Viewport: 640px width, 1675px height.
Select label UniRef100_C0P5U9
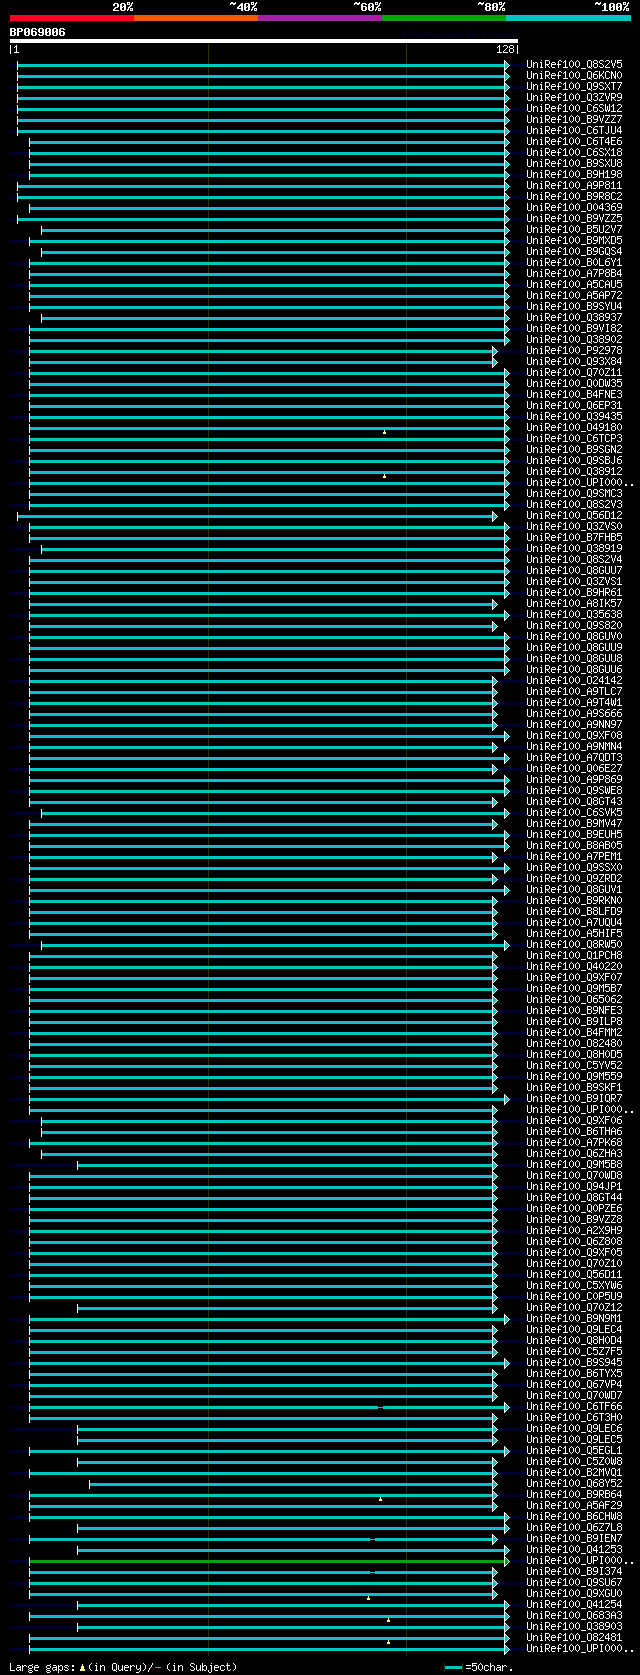574,1296
